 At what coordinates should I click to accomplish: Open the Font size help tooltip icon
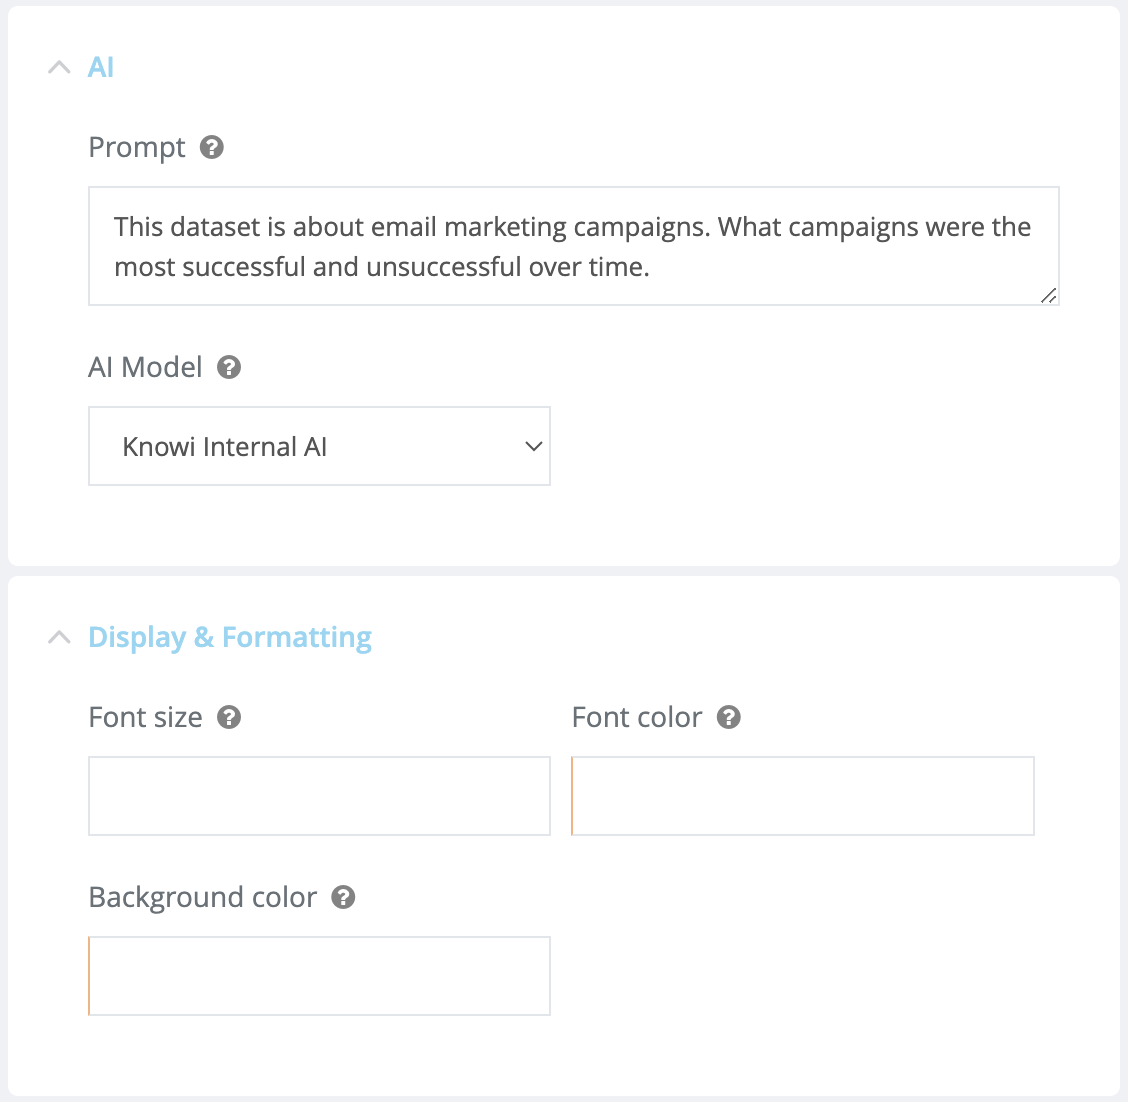click(229, 717)
